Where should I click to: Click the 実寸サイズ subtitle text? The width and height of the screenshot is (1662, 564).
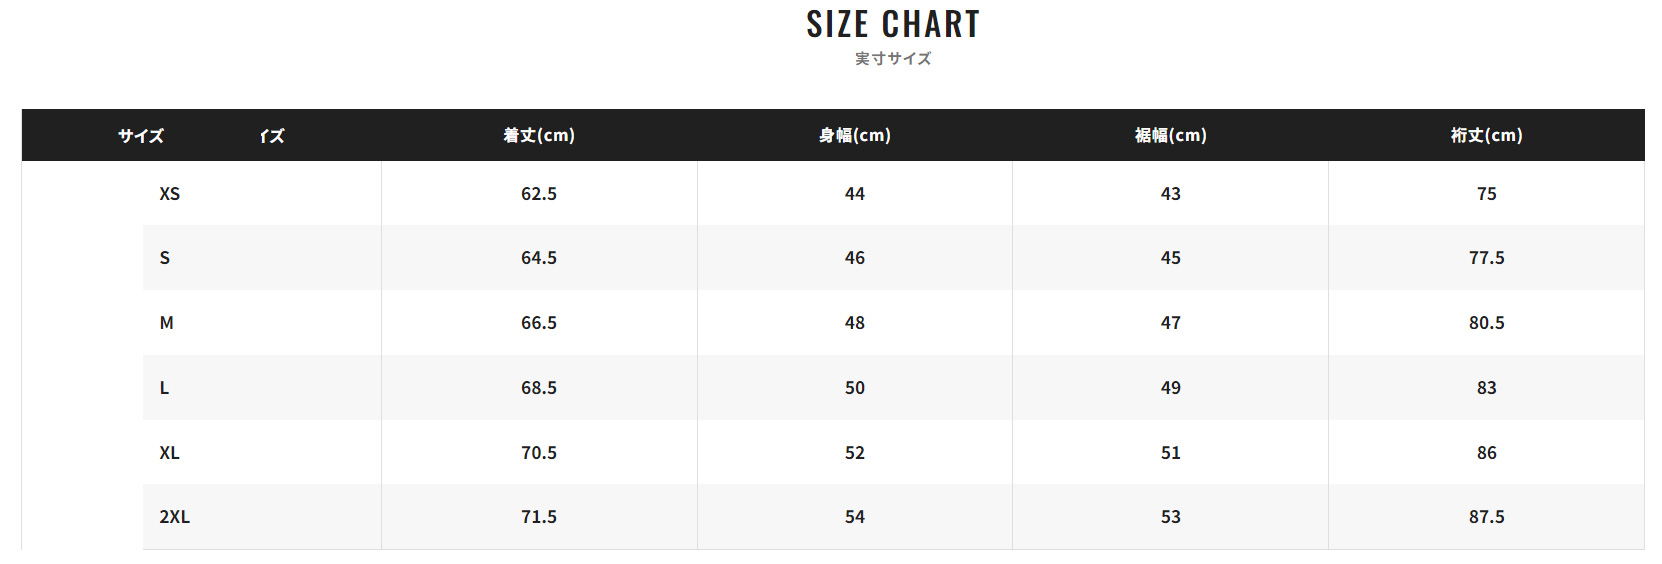(893, 59)
